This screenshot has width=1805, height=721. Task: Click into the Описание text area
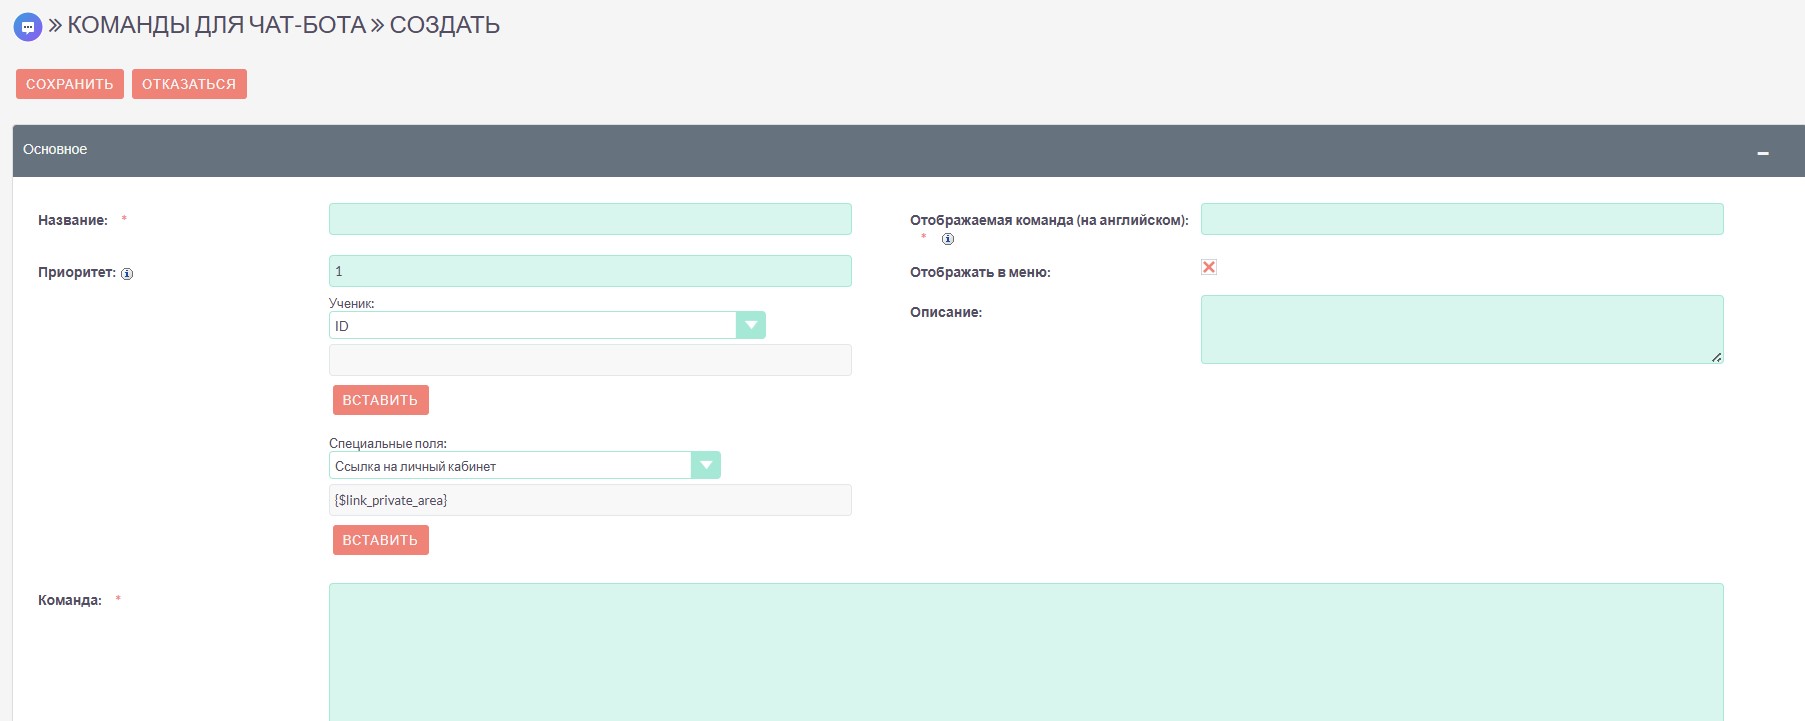1461,329
